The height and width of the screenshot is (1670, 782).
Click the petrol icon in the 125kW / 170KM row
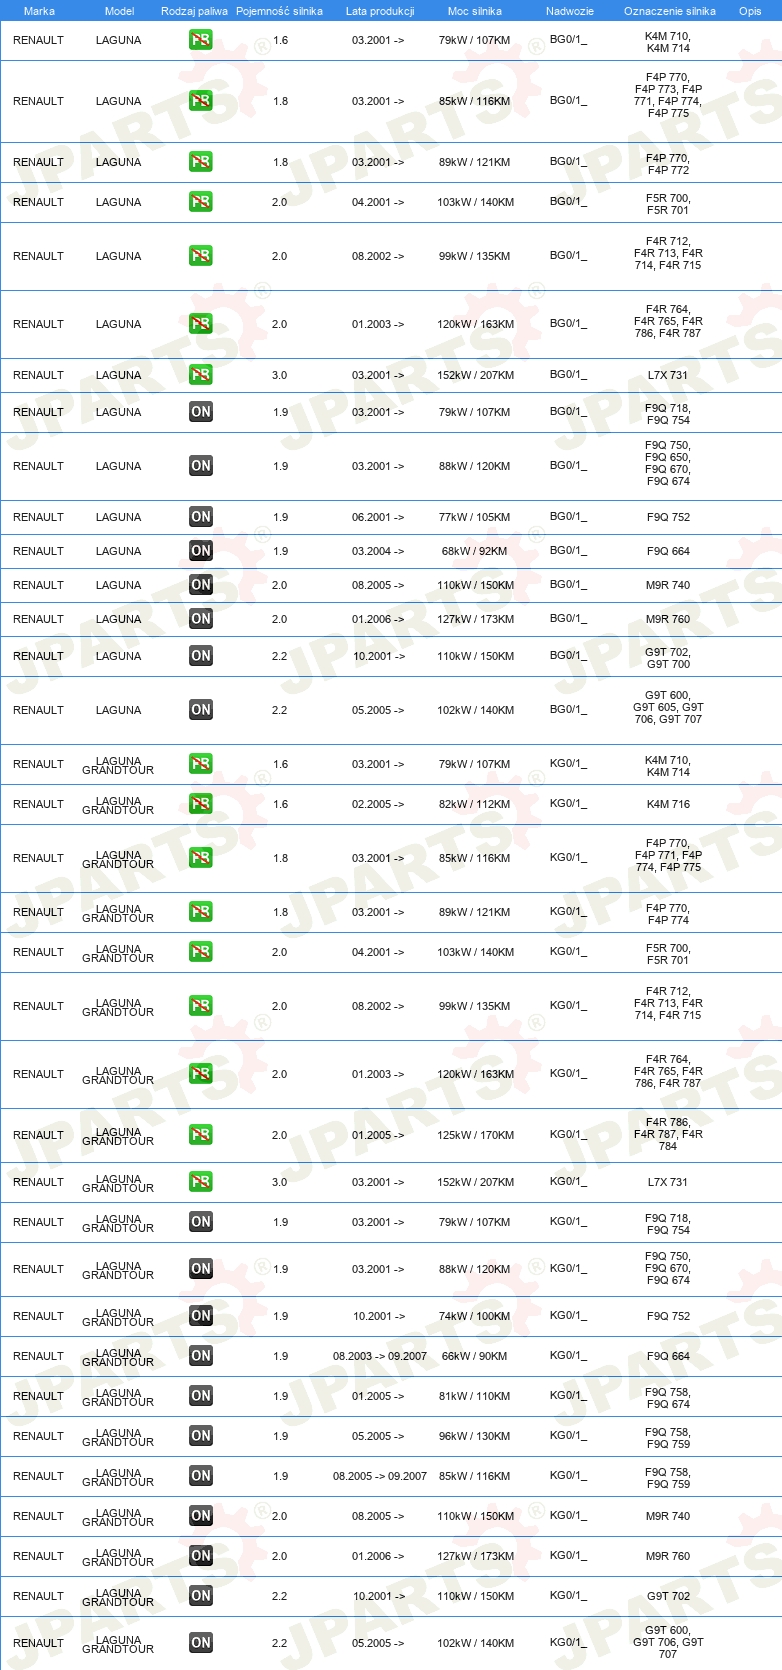[201, 1135]
